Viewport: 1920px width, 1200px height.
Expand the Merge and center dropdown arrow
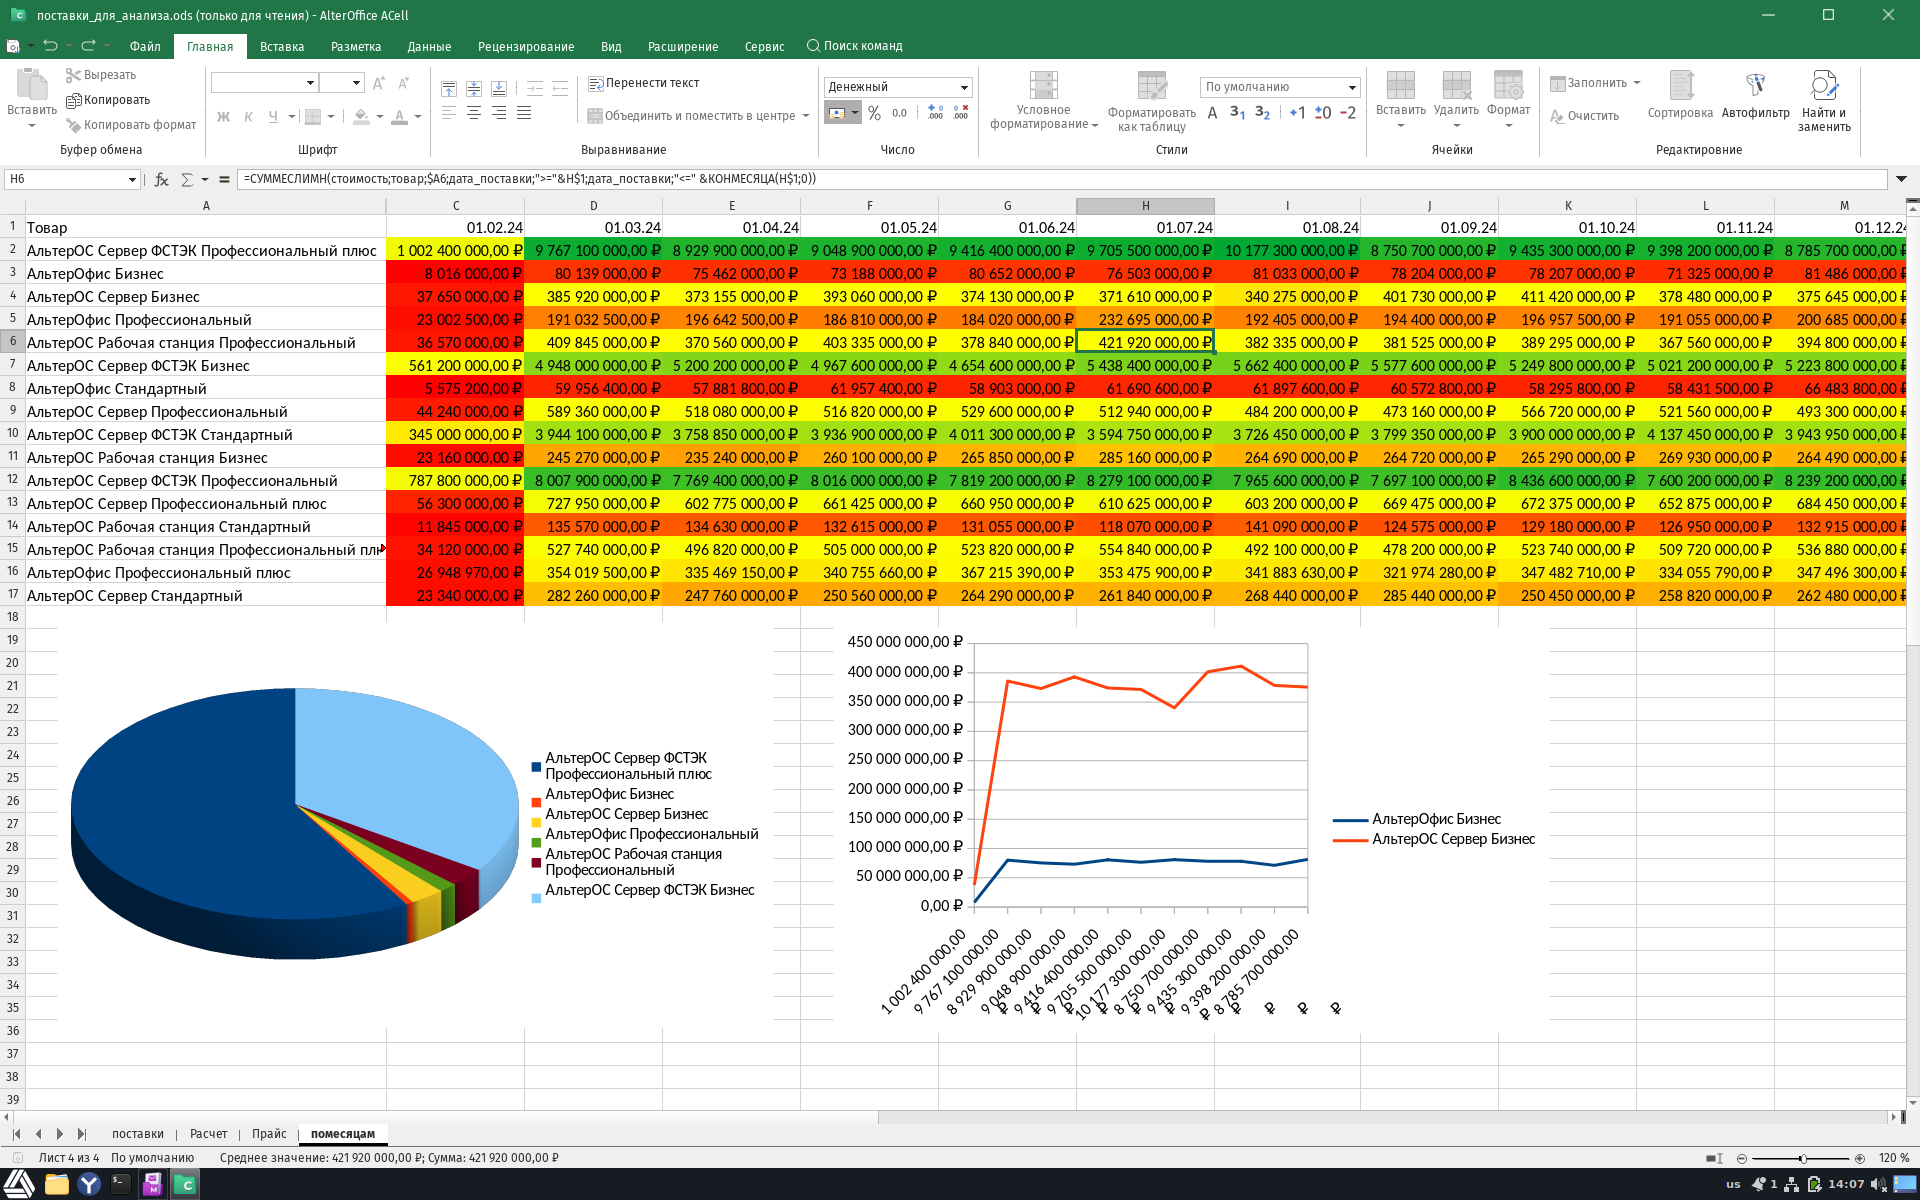tap(806, 116)
